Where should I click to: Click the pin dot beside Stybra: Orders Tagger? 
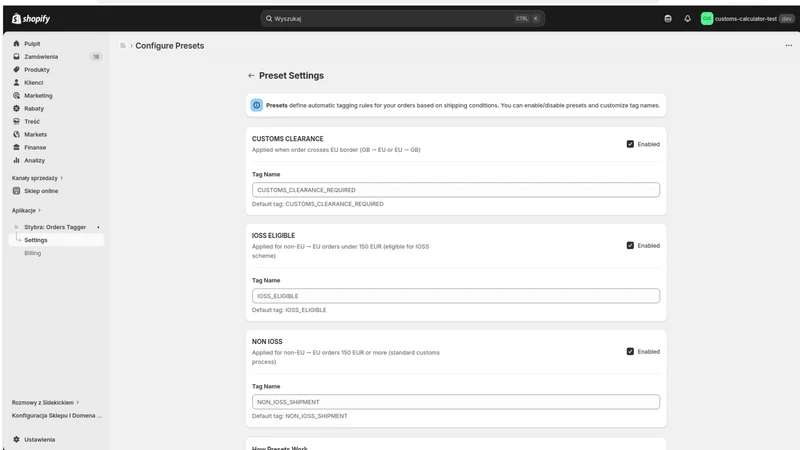[x=98, y=227]
